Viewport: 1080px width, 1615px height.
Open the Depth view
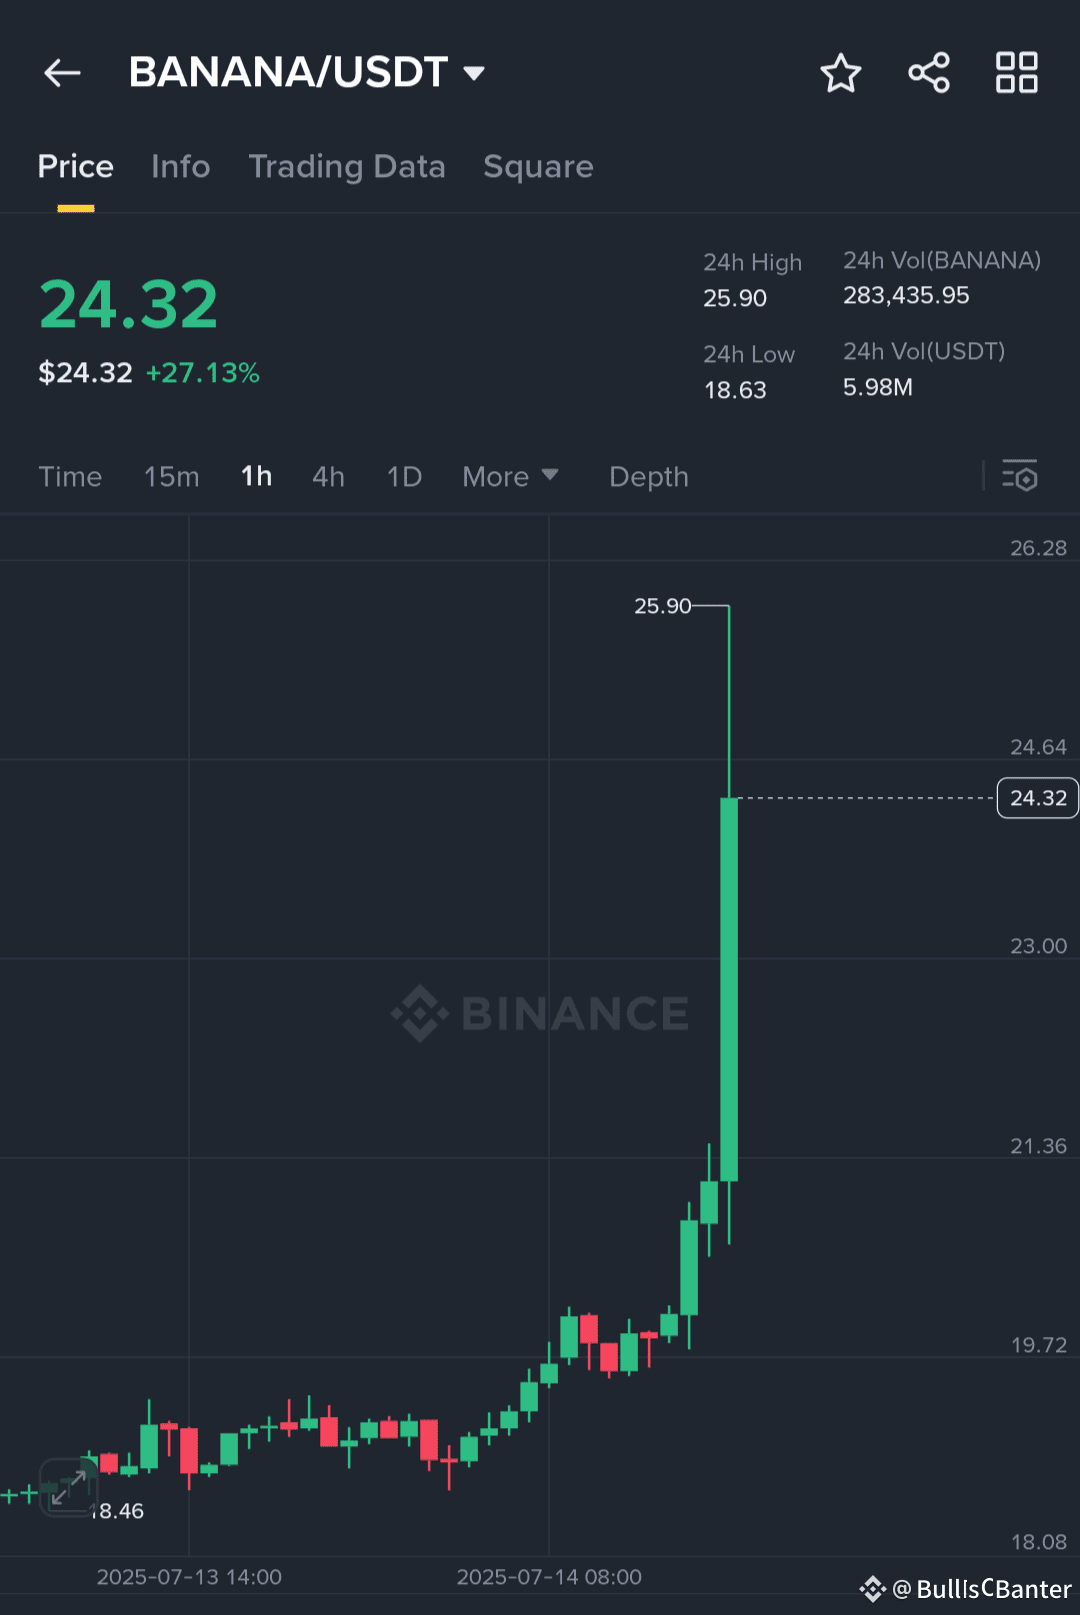(x=648, y=477)
